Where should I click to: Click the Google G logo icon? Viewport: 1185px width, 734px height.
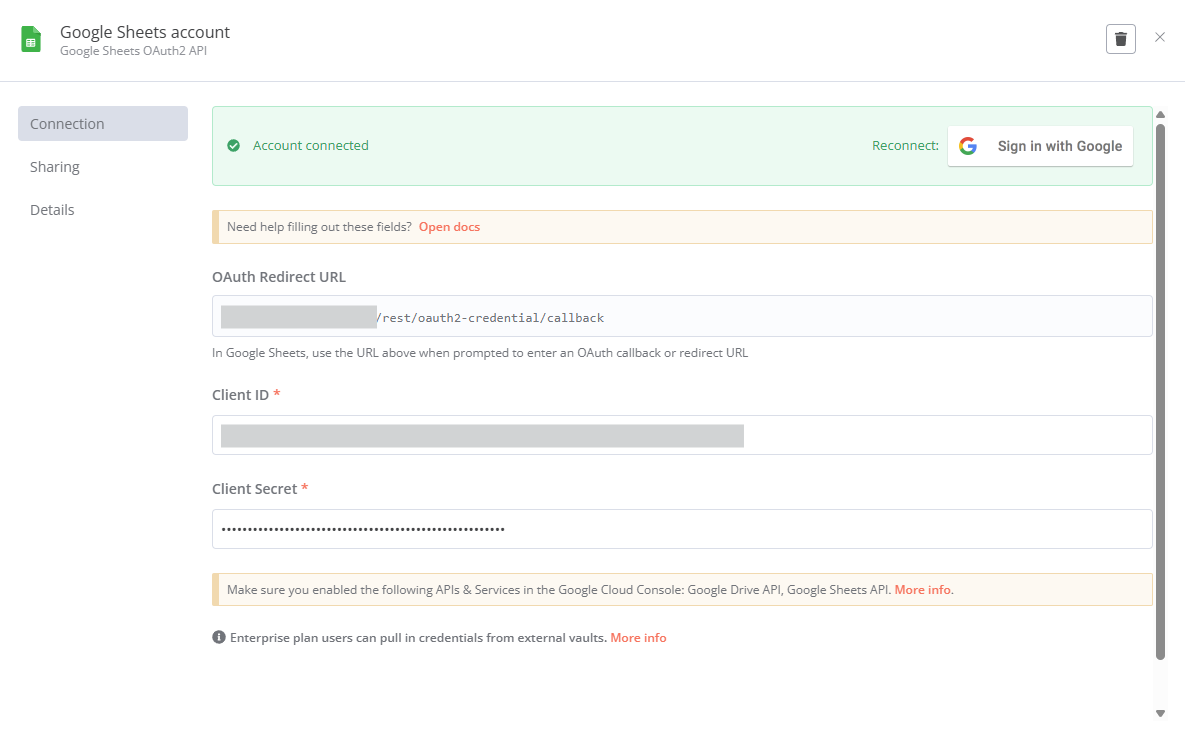[x=968, y=146]
